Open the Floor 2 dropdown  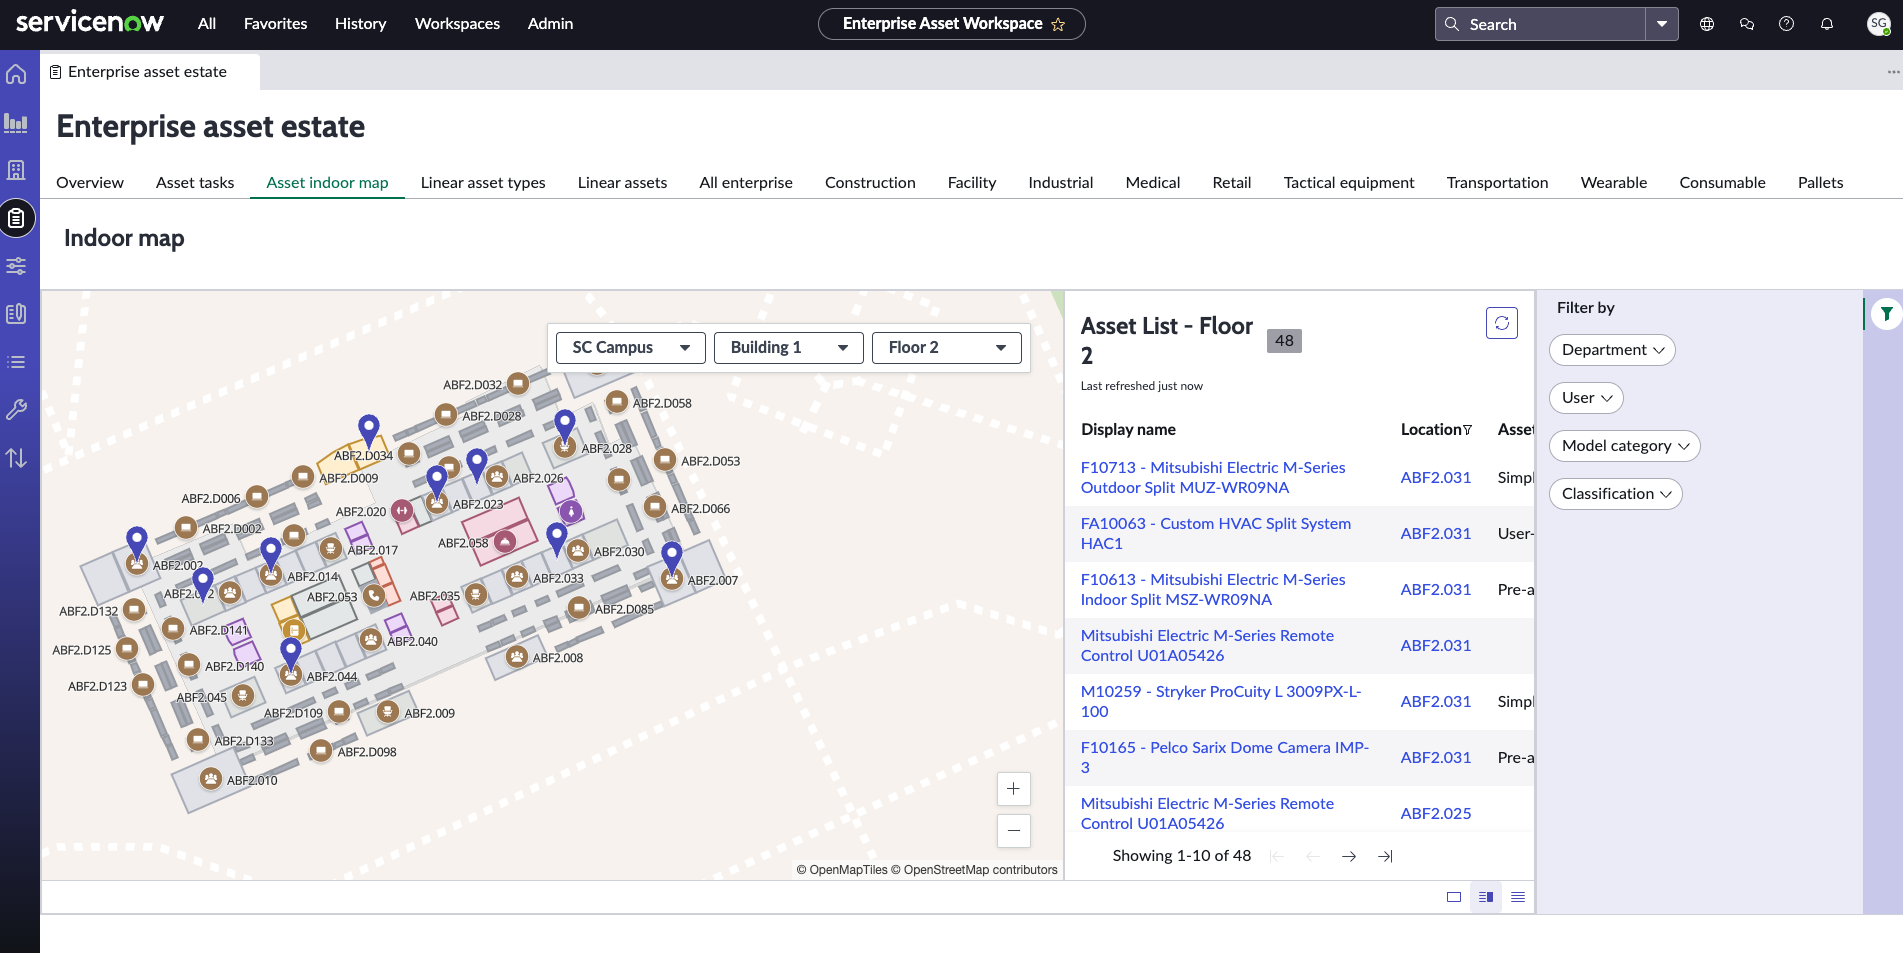click(947, 347)
